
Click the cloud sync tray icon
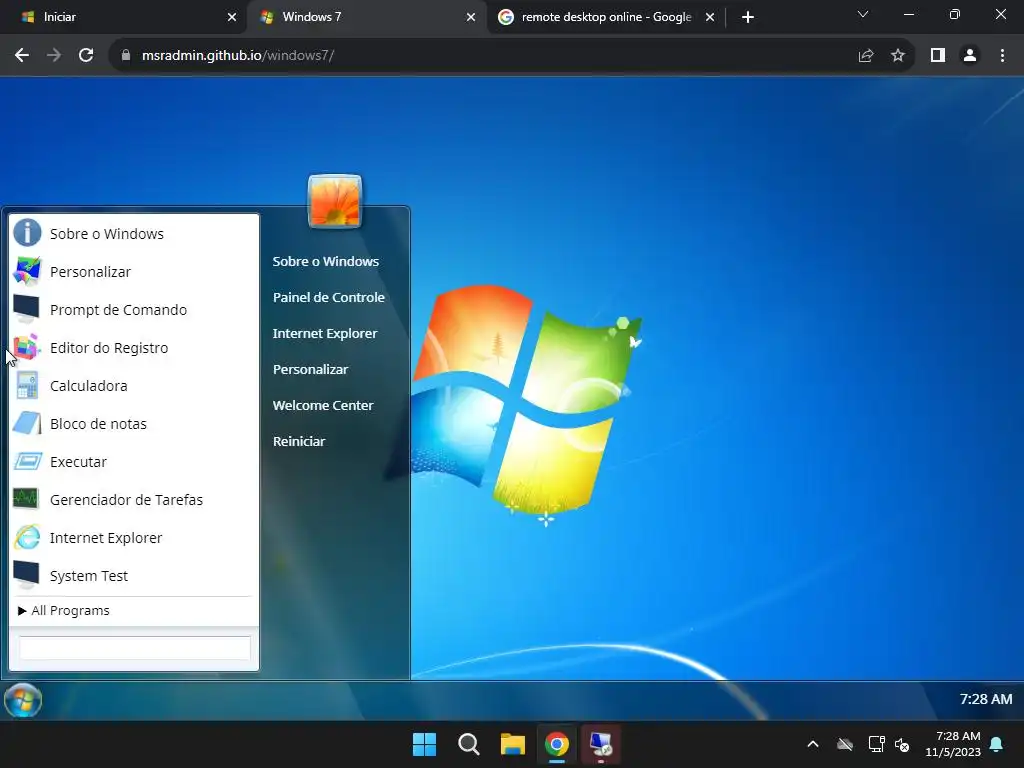845,744
